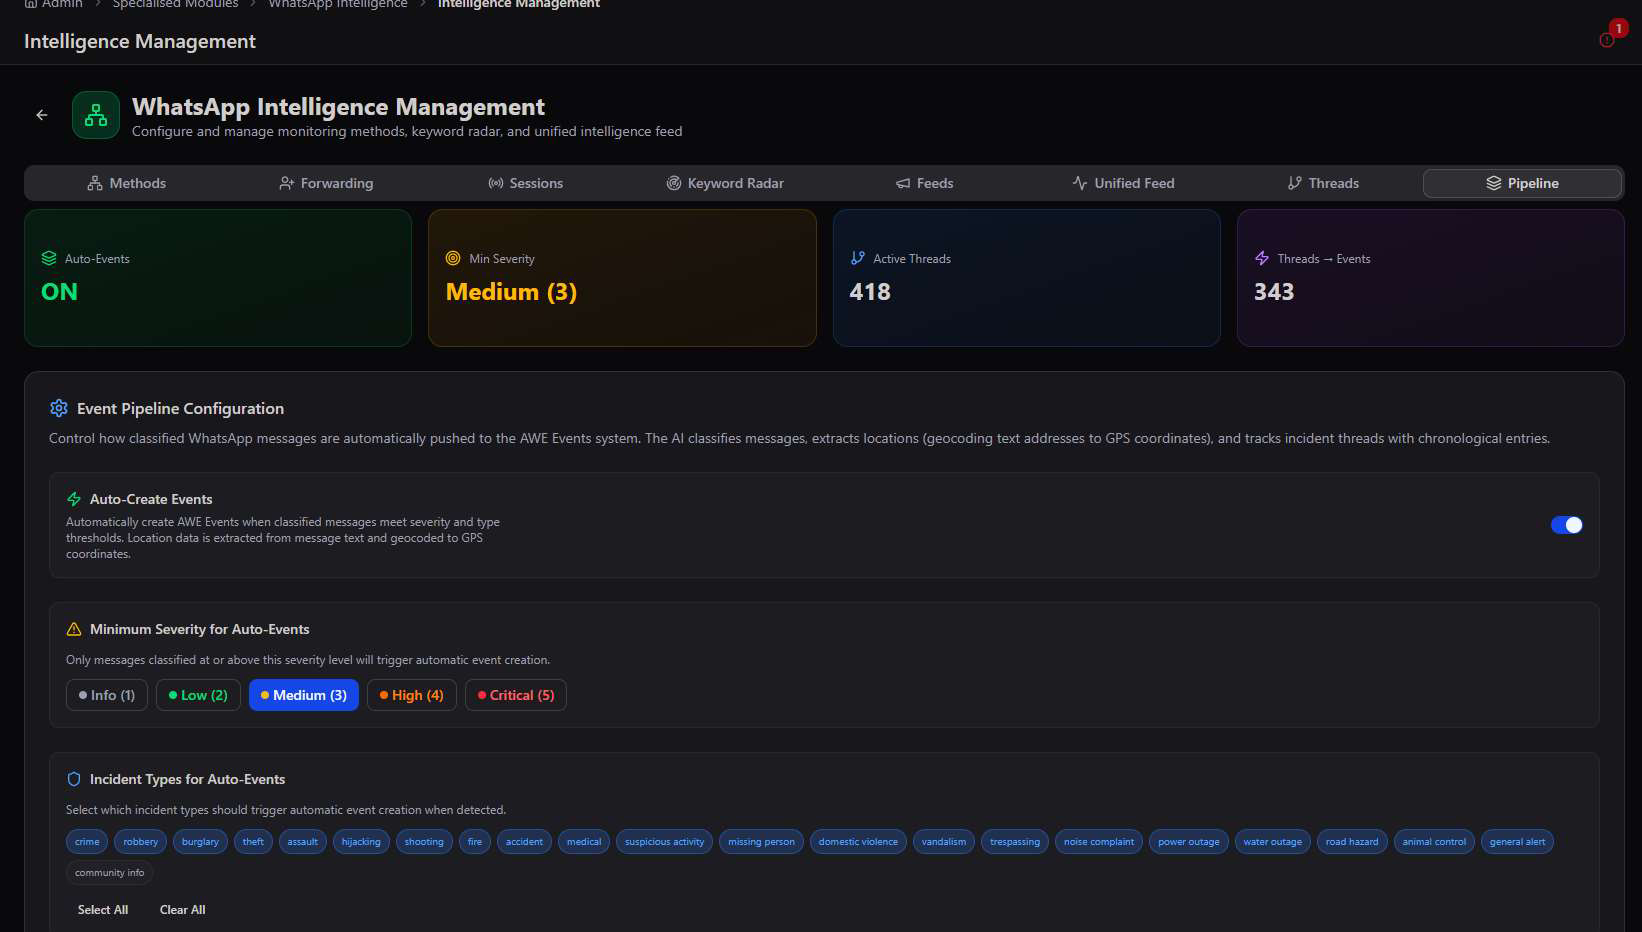Screen dimensions: 1642x932
Task: Set minimum severity to High (4)
Action: tap(412, 695)
